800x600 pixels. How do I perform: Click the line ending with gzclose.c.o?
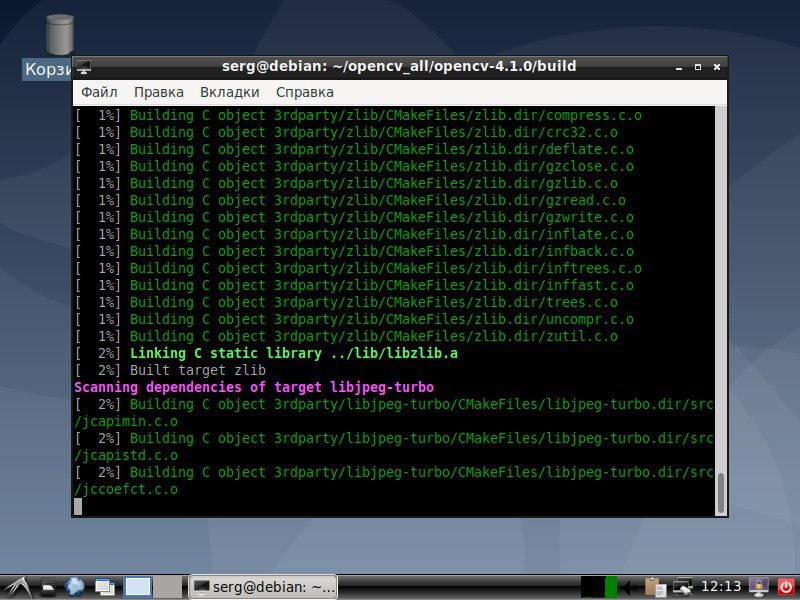click(x=354, y=166)
